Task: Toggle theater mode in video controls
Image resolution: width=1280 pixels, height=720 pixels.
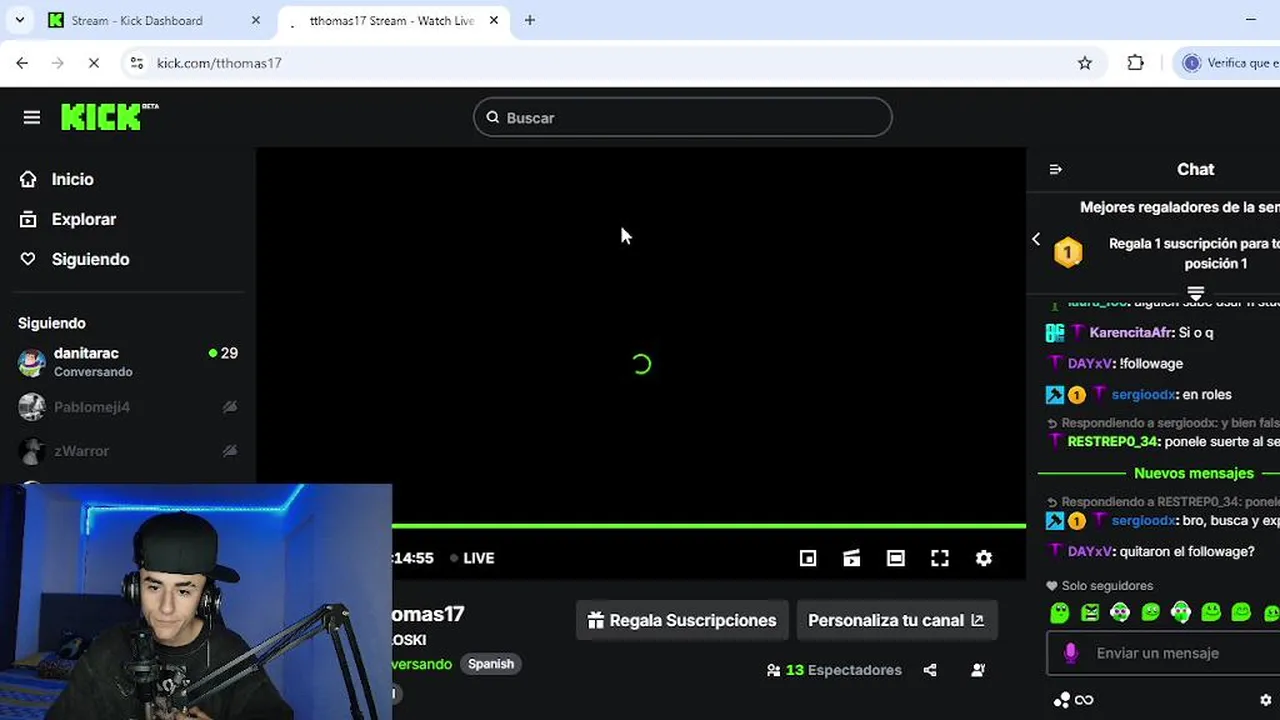Action: point(896,558)
